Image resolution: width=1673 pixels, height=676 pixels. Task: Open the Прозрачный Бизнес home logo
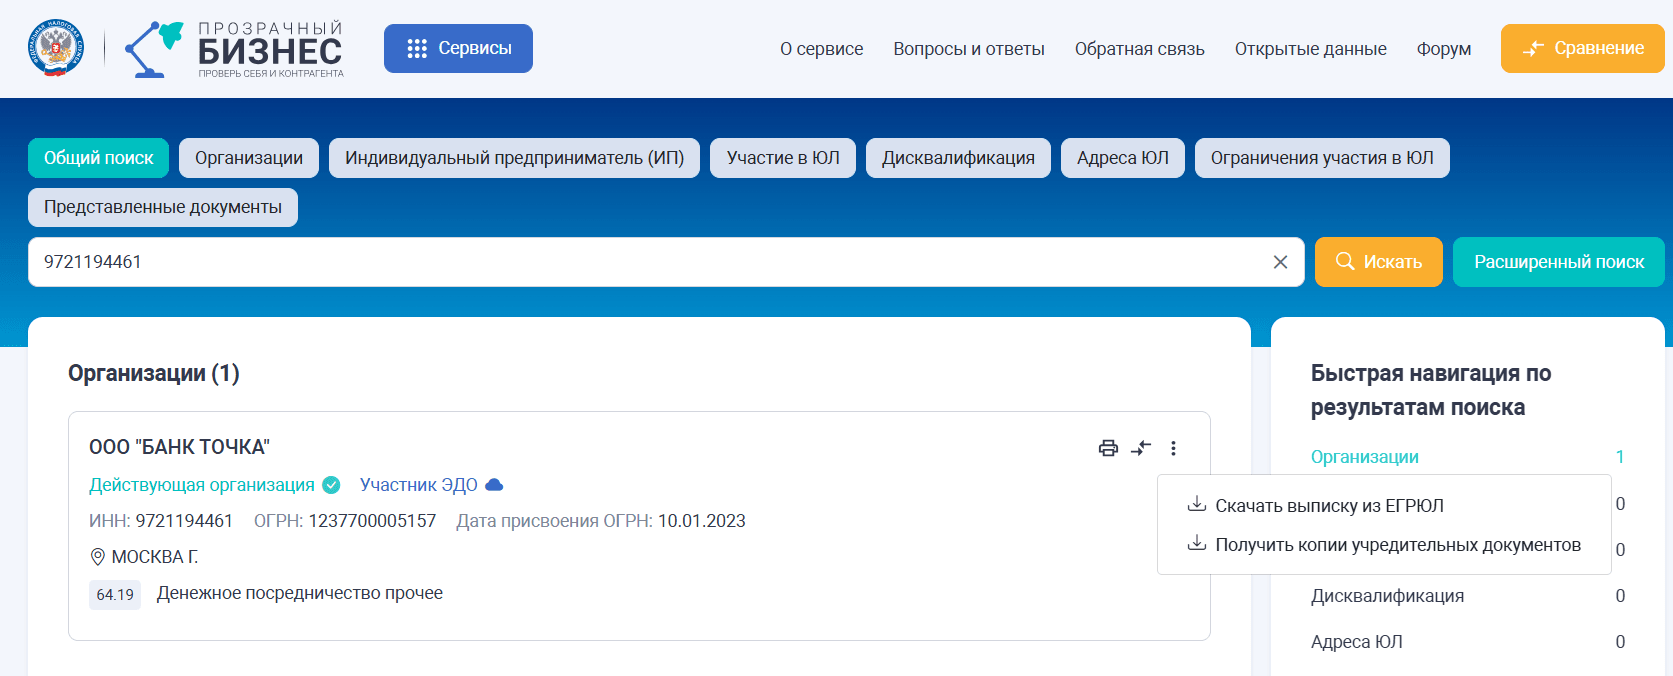[x=234, y=49]
